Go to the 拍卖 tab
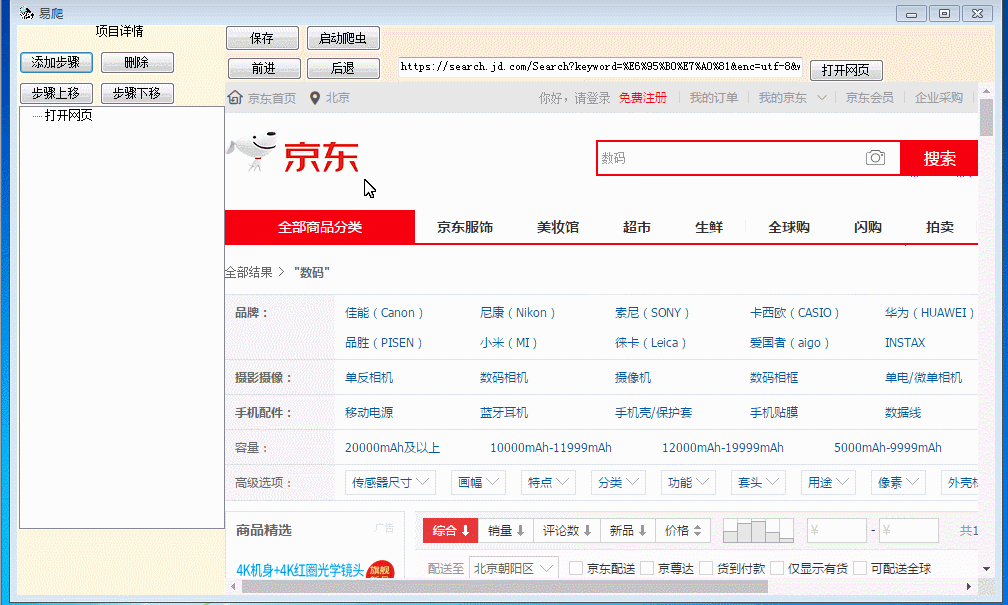This screenshot has width=1008, height=605. tap(940, 227)
